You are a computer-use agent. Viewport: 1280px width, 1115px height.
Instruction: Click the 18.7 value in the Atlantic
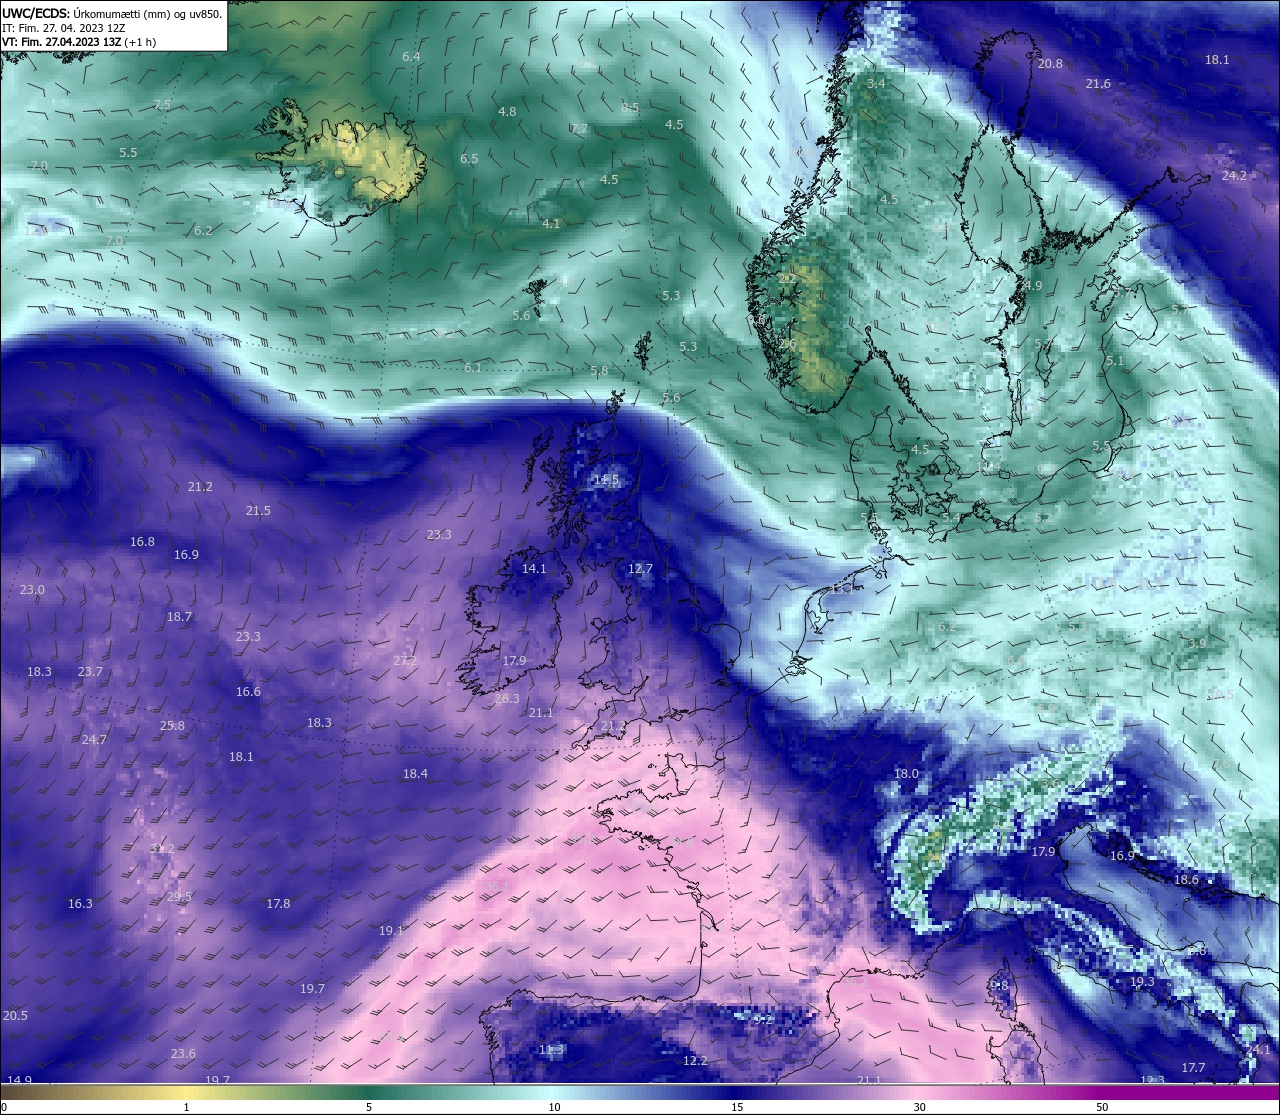(x=179, y=617)
